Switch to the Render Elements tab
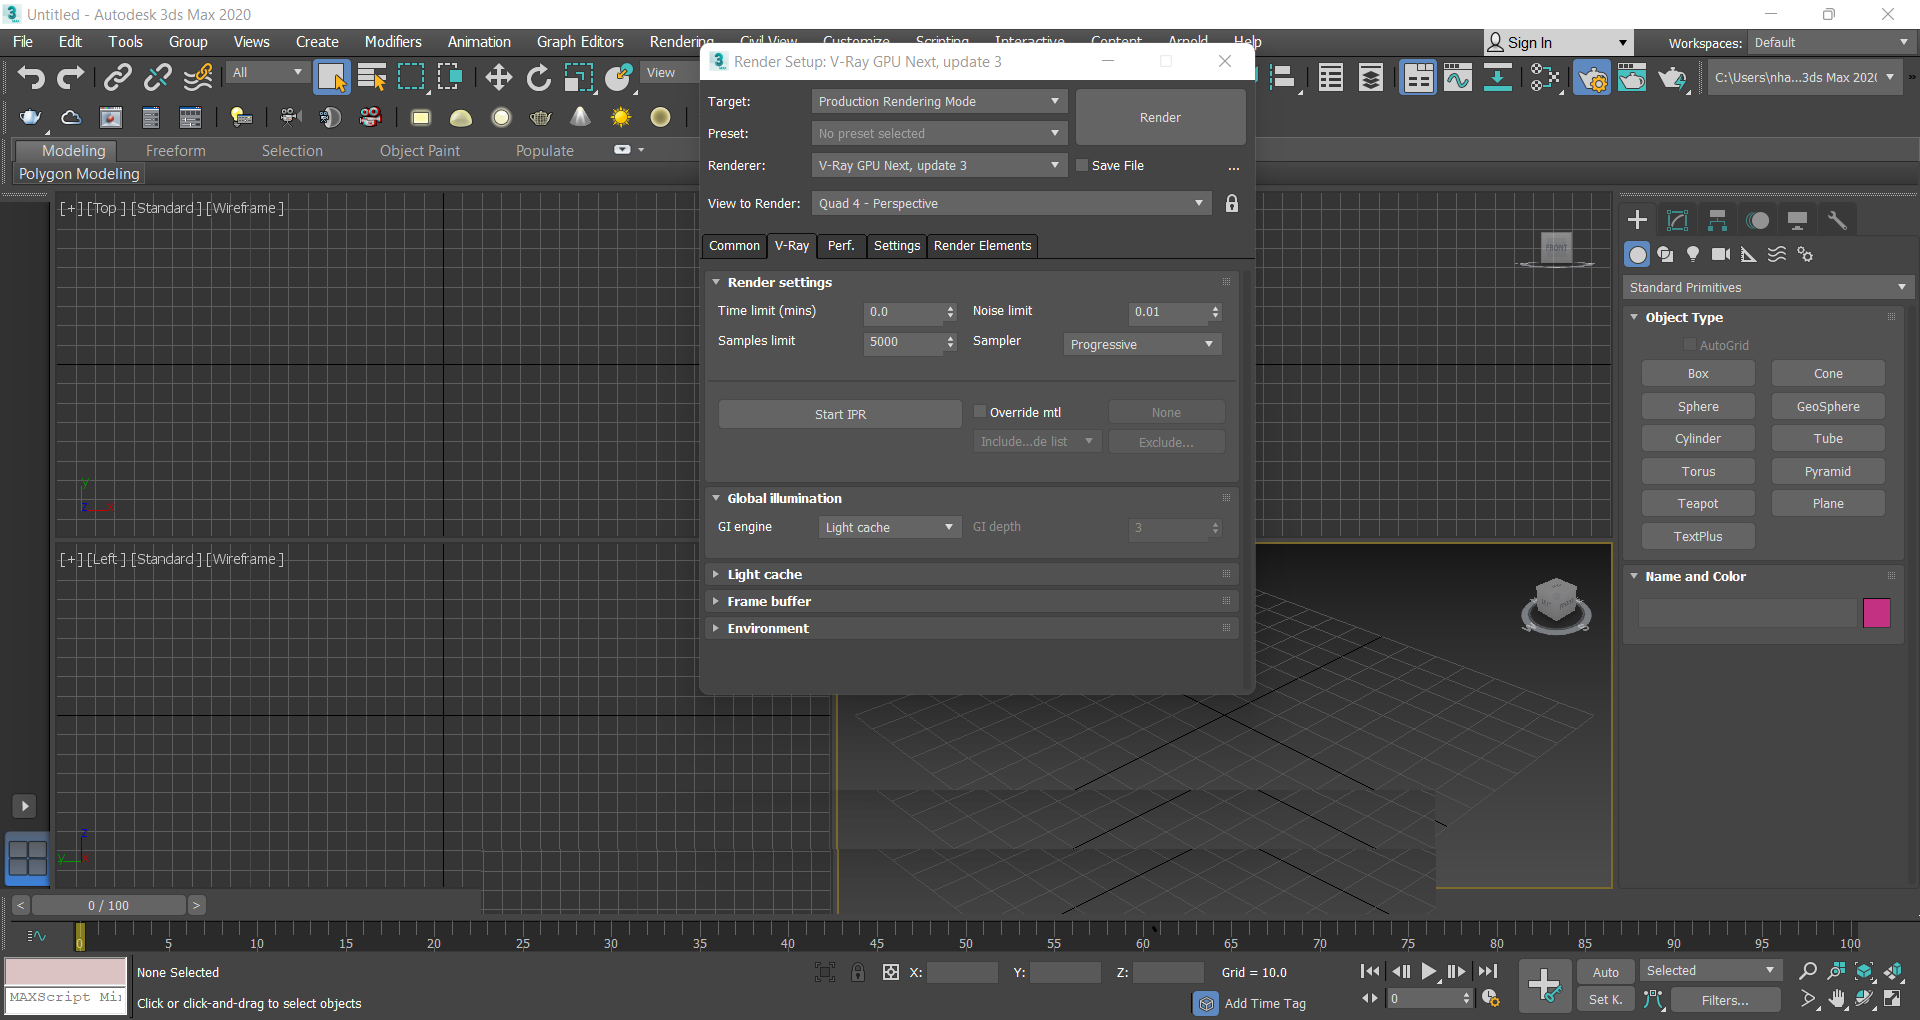1920x1020 pixels. coord(982,246)
